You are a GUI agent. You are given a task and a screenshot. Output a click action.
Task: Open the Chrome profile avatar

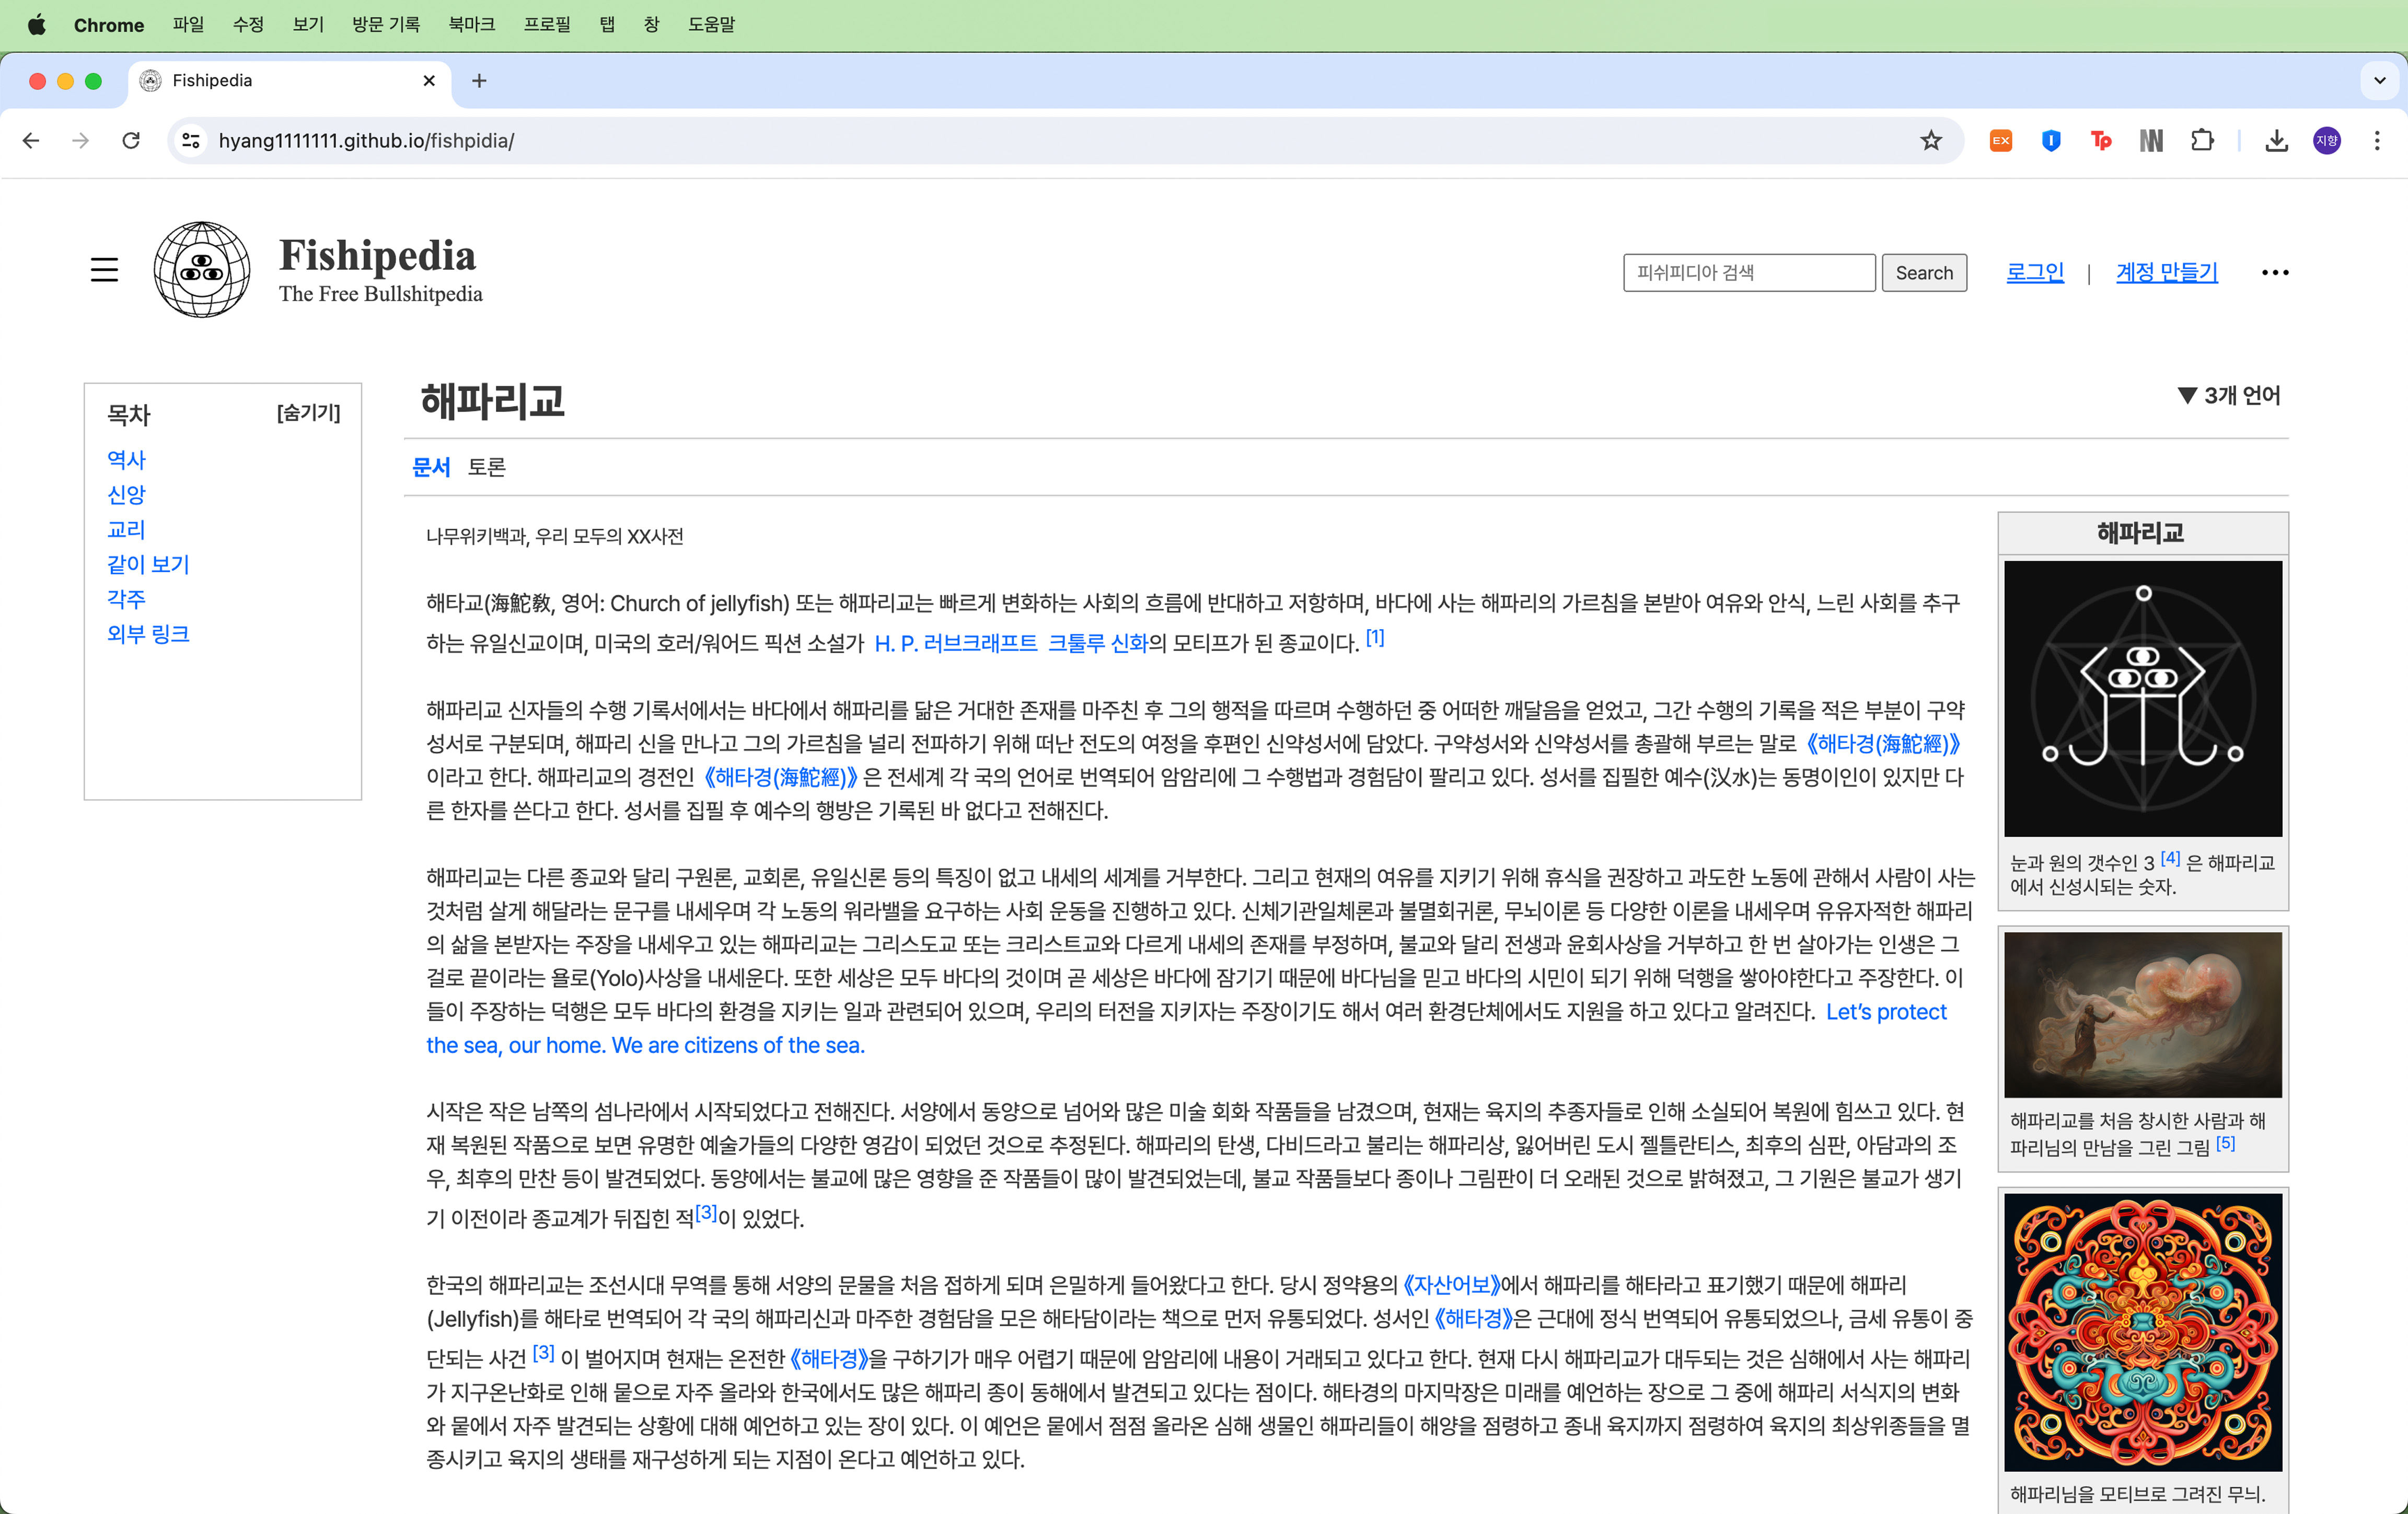coord(2327,141)
